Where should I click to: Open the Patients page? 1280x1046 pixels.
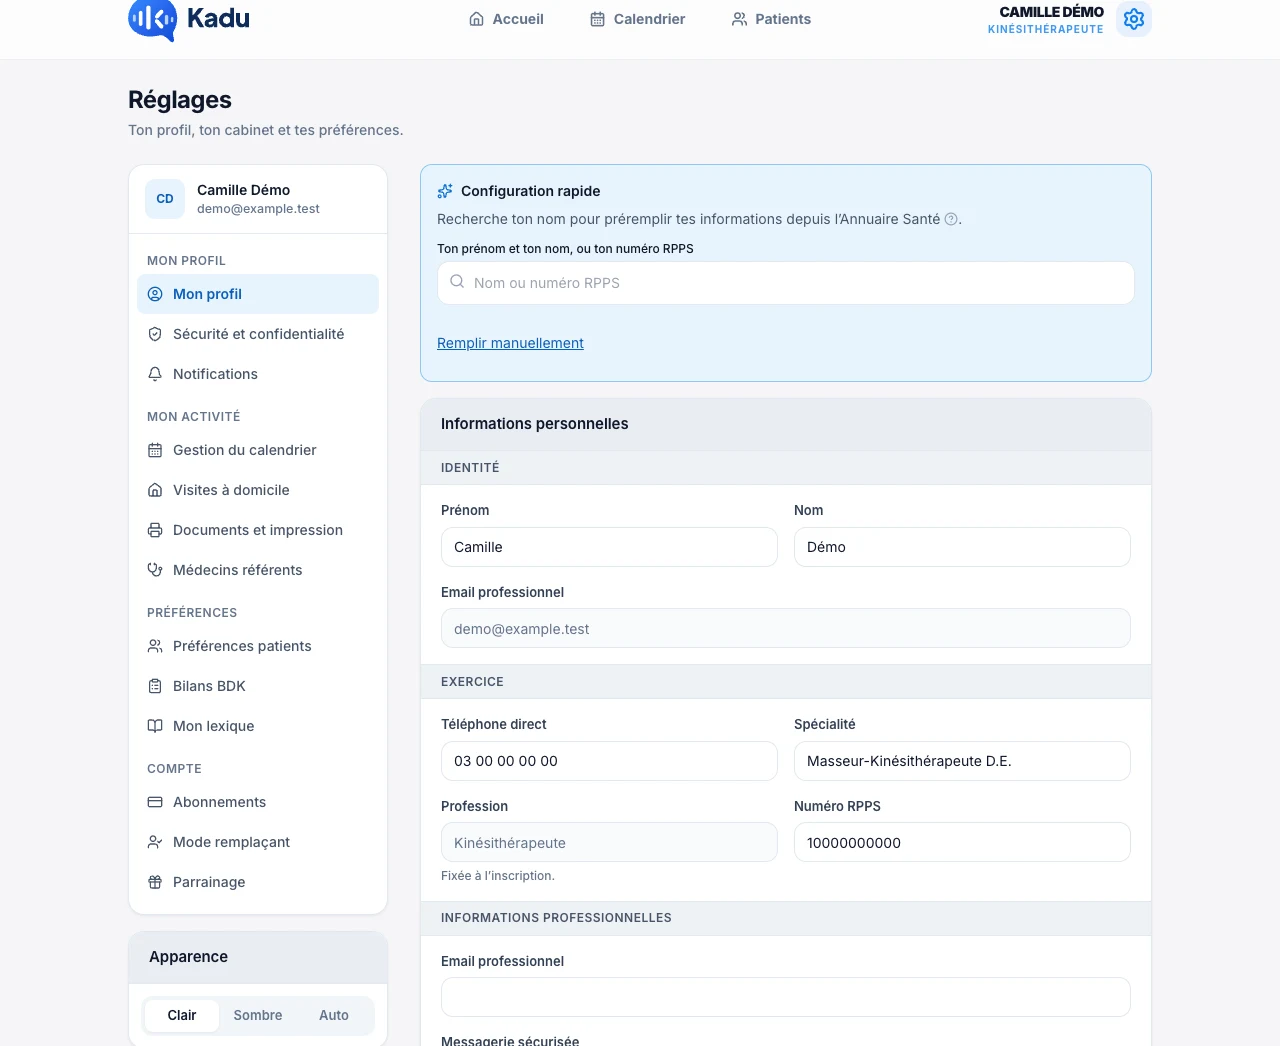[771, 19]
